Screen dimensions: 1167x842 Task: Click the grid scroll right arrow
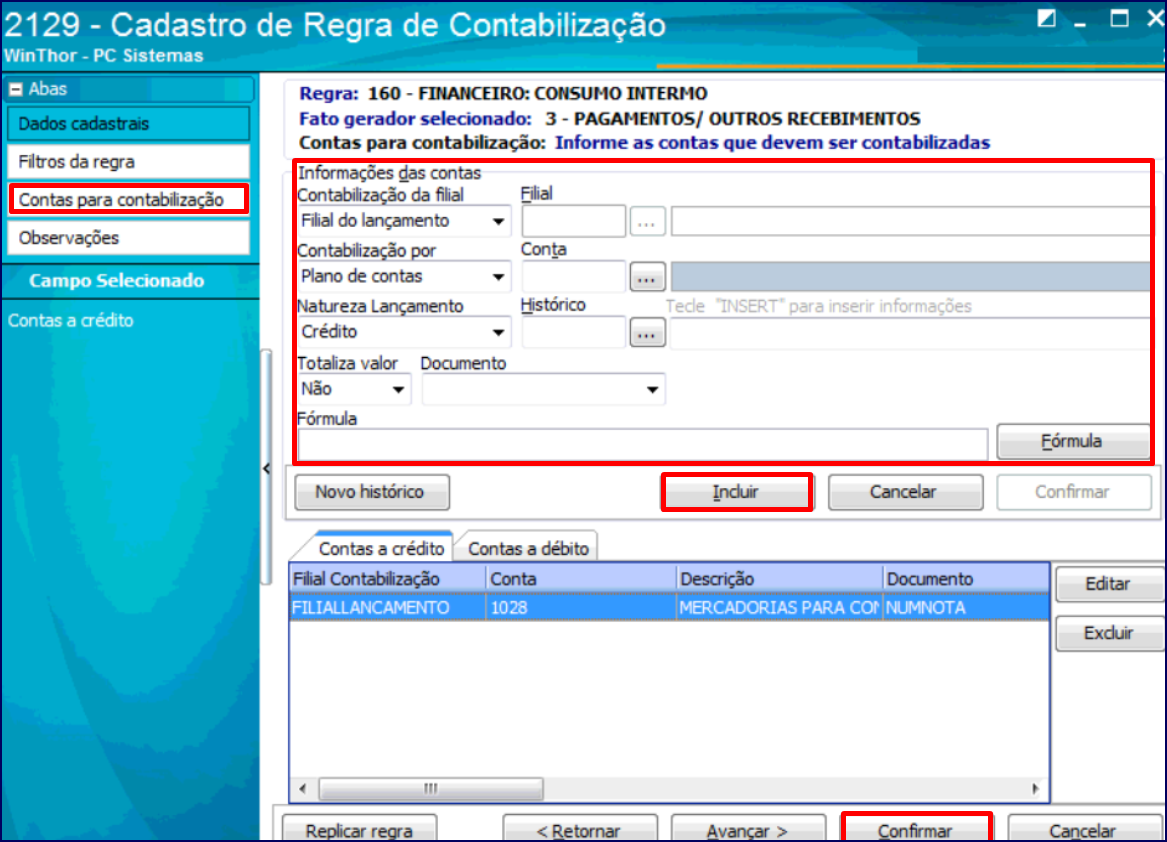click(1035, 788)
